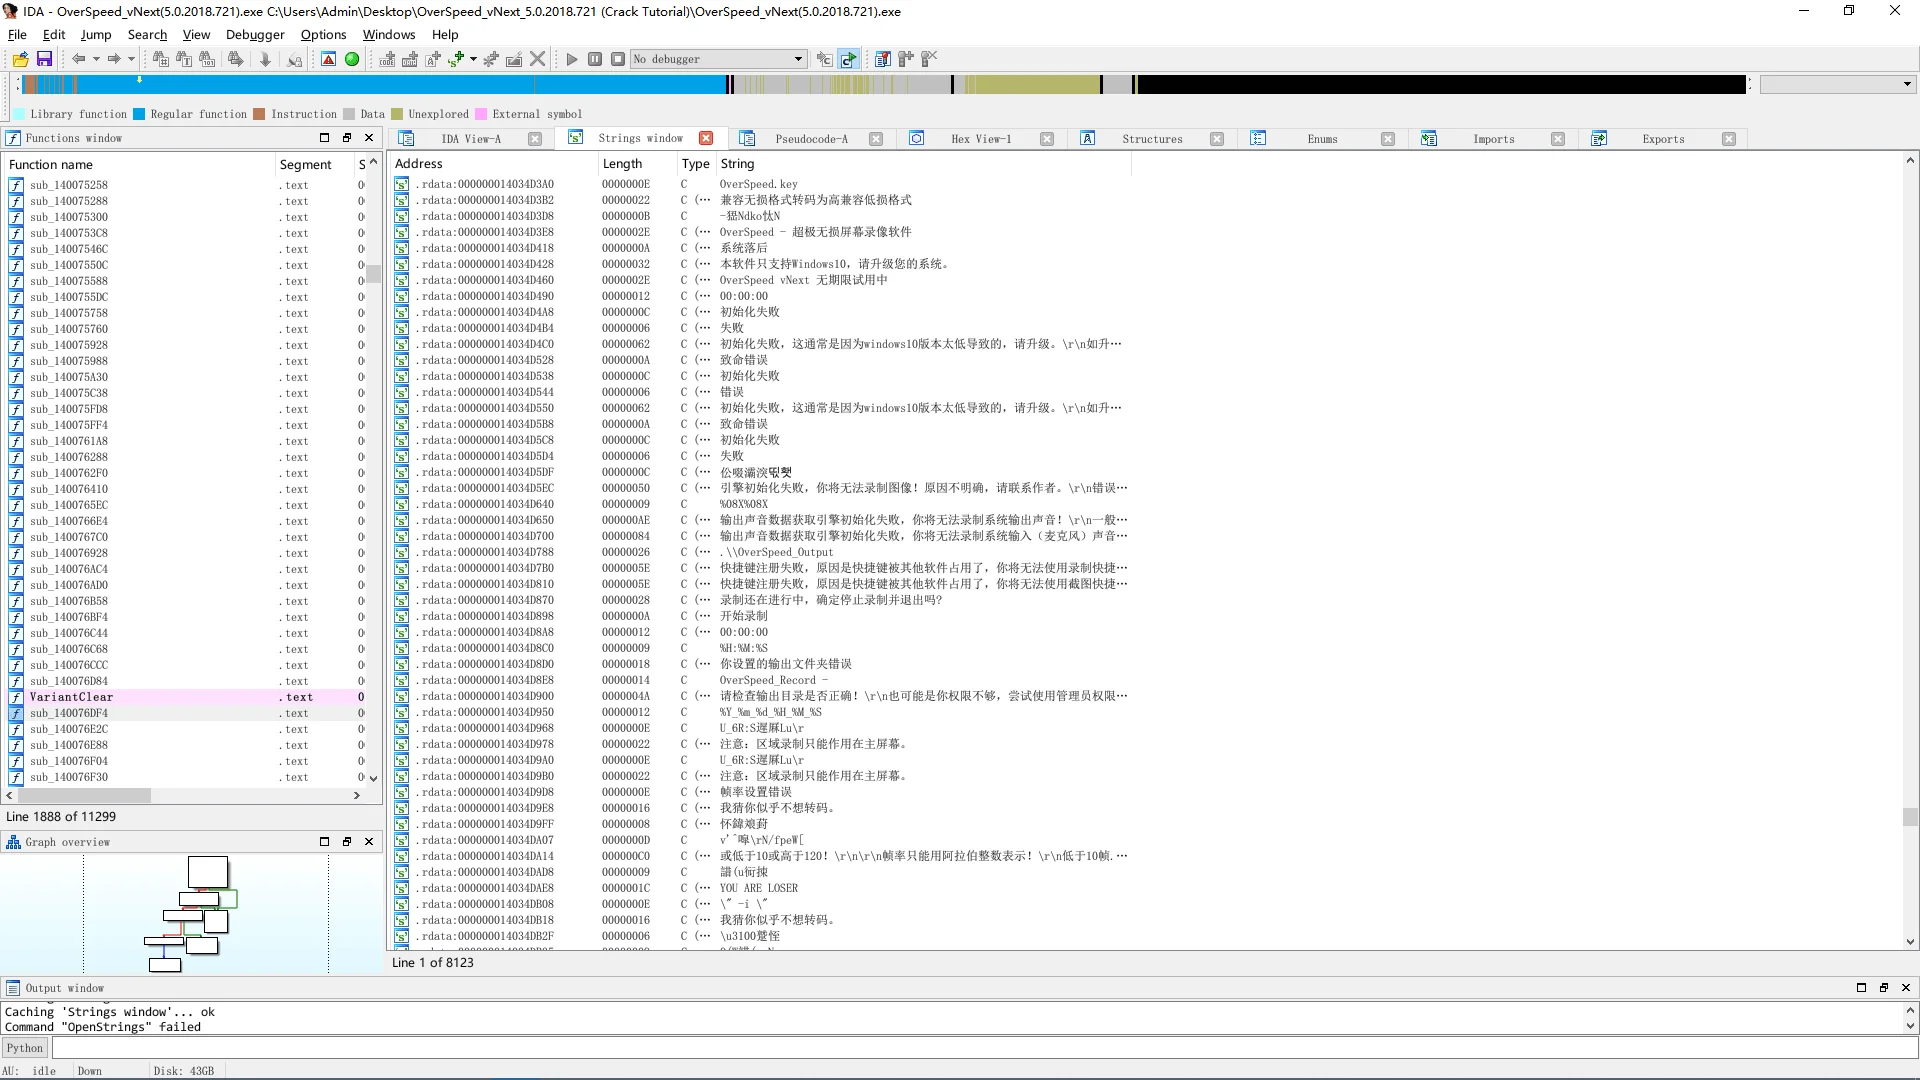Sort strings by Length column header
1920x1080 pixels.
[x=637, y=164]
